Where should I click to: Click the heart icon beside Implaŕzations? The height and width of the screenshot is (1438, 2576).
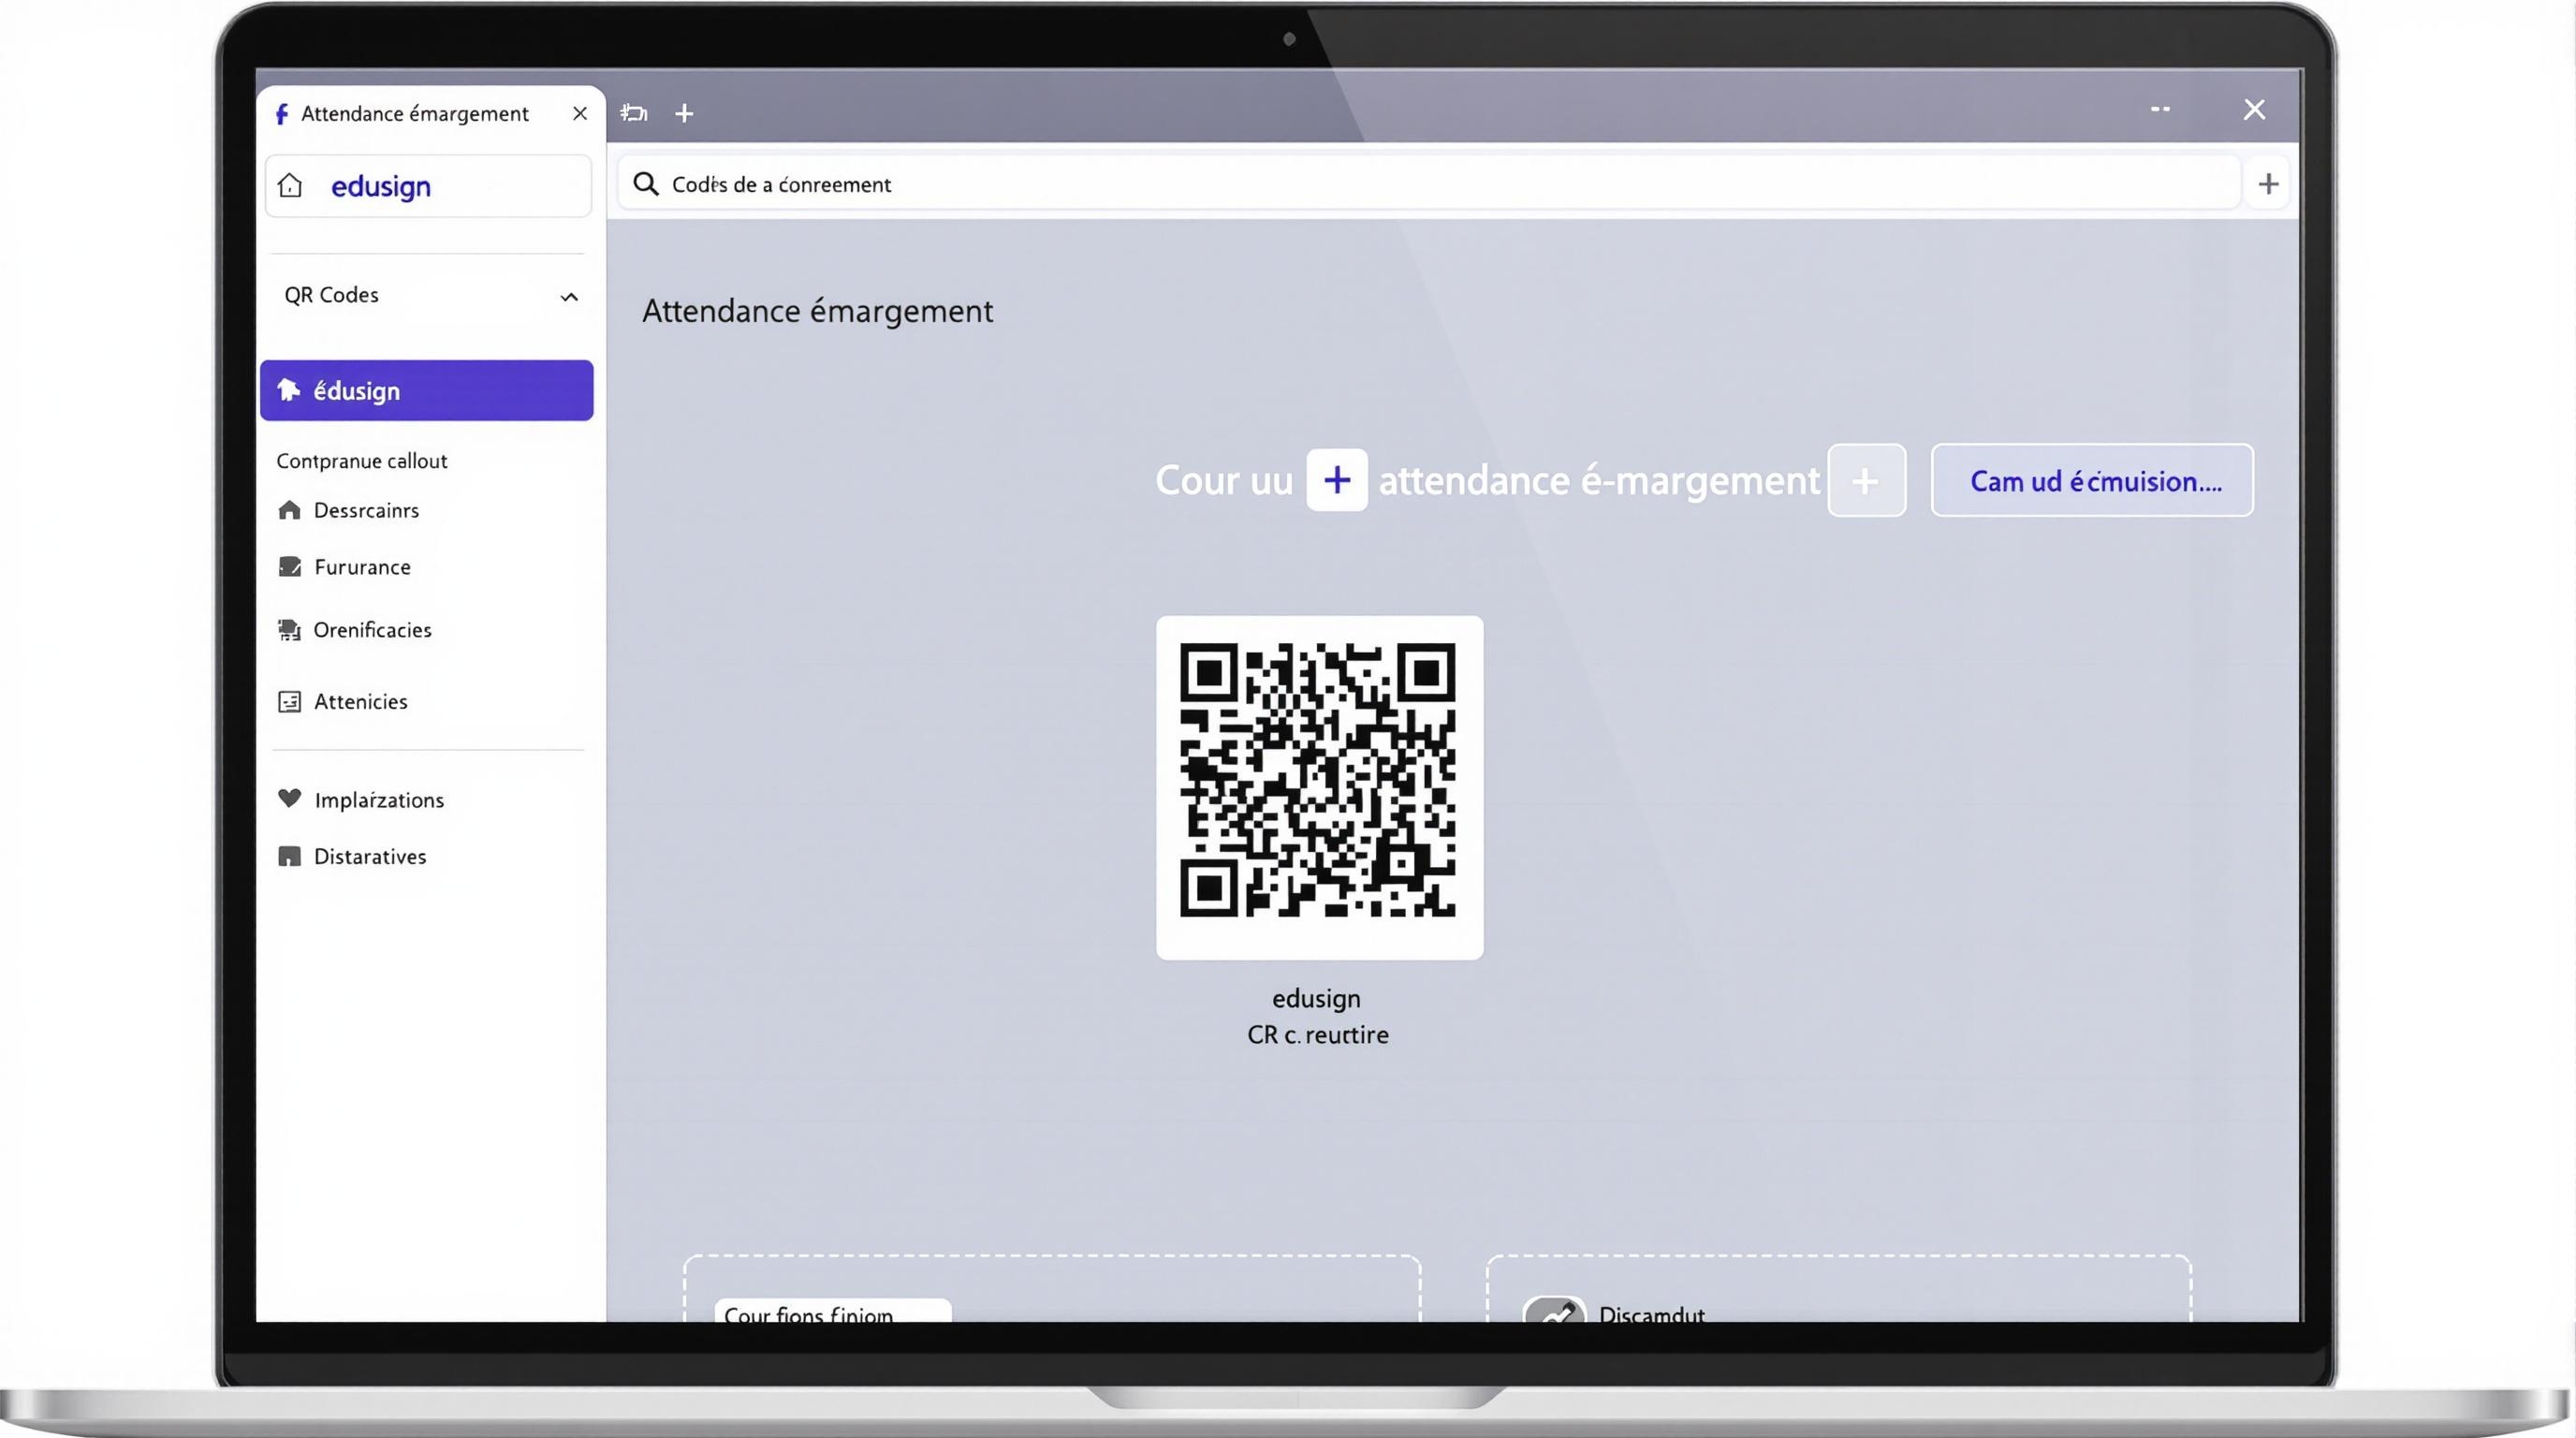(289, 798)
